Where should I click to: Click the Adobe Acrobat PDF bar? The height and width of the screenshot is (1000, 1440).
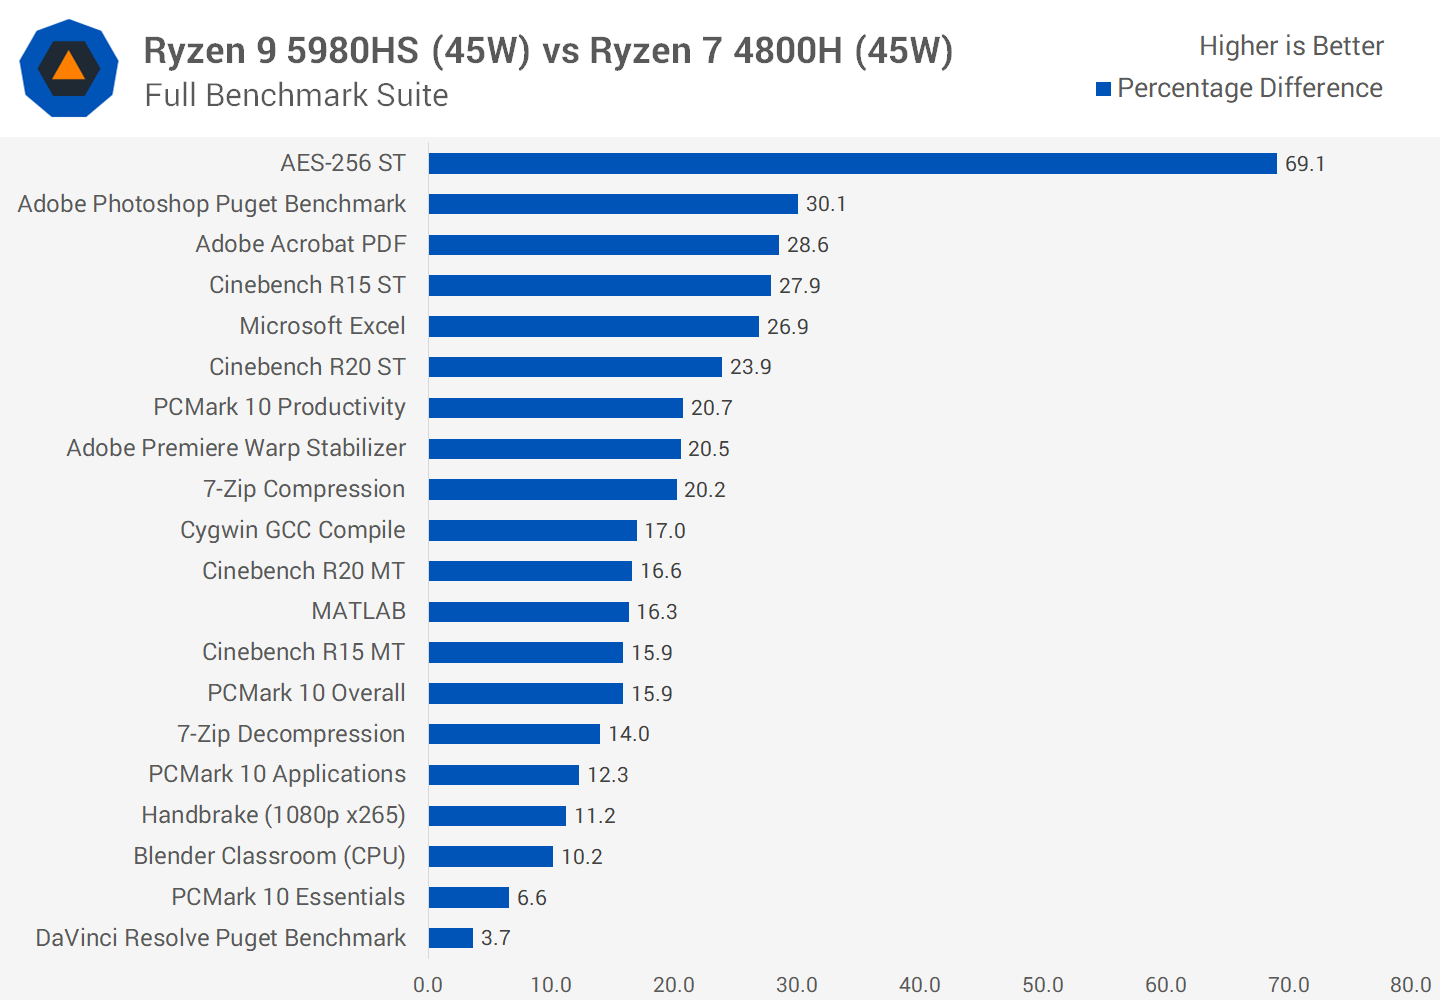(604, 245)
